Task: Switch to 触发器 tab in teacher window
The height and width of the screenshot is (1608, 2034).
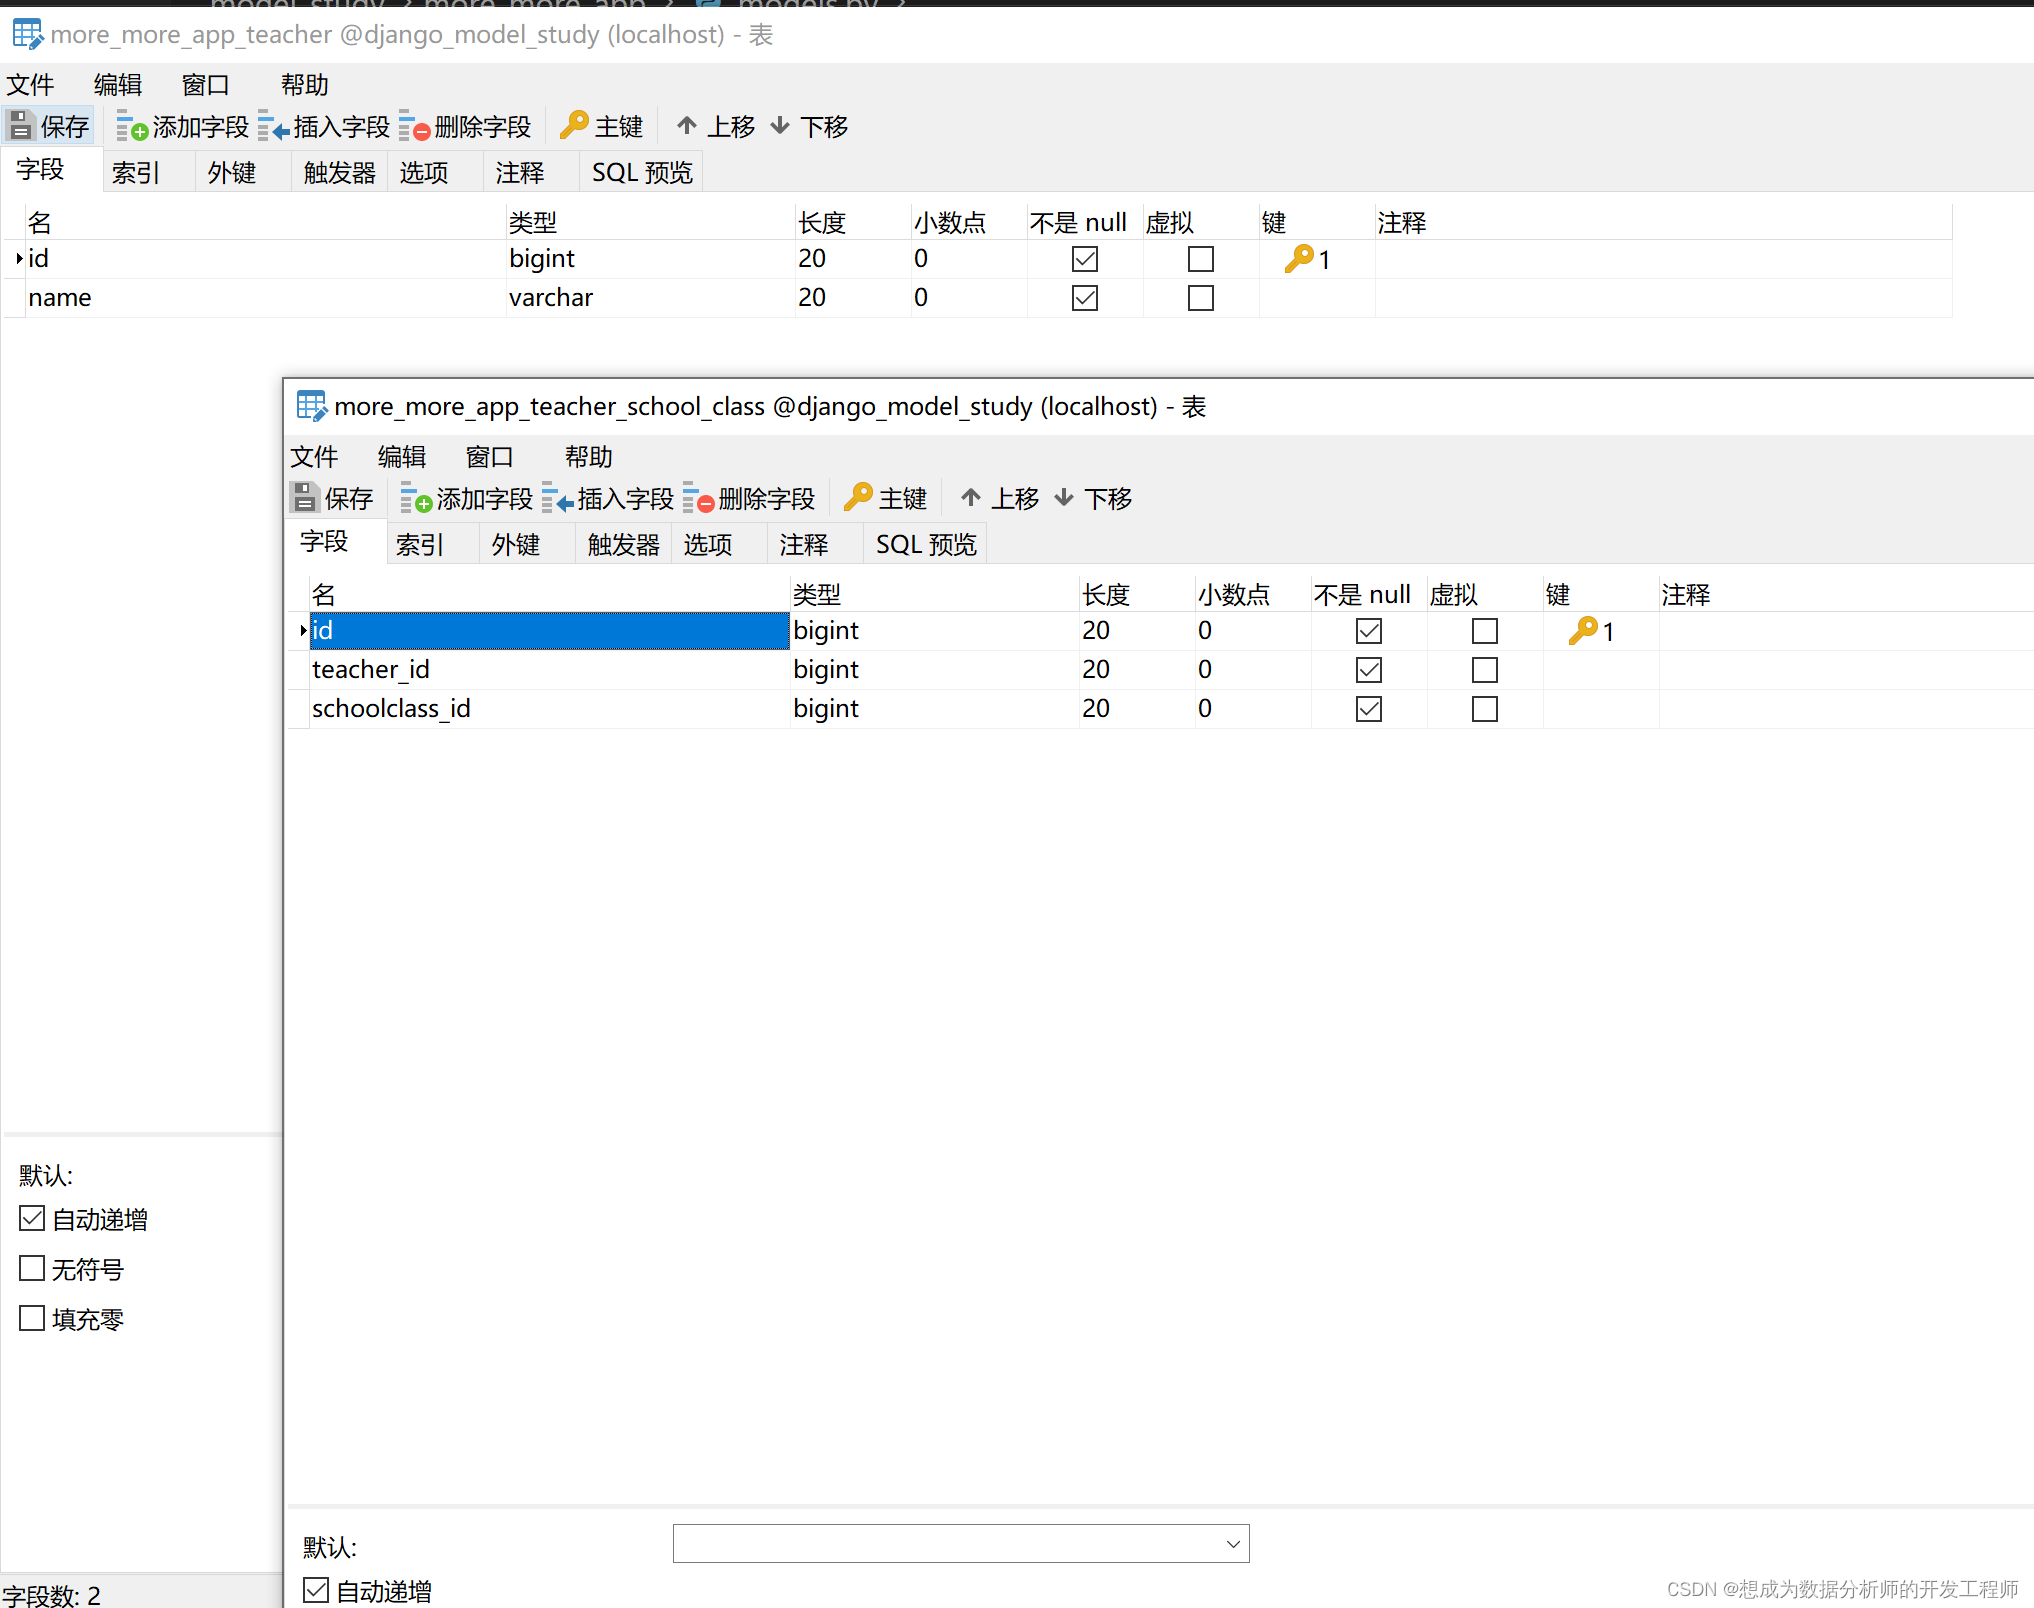Action: pyautogui.click(x=340, y=172)
